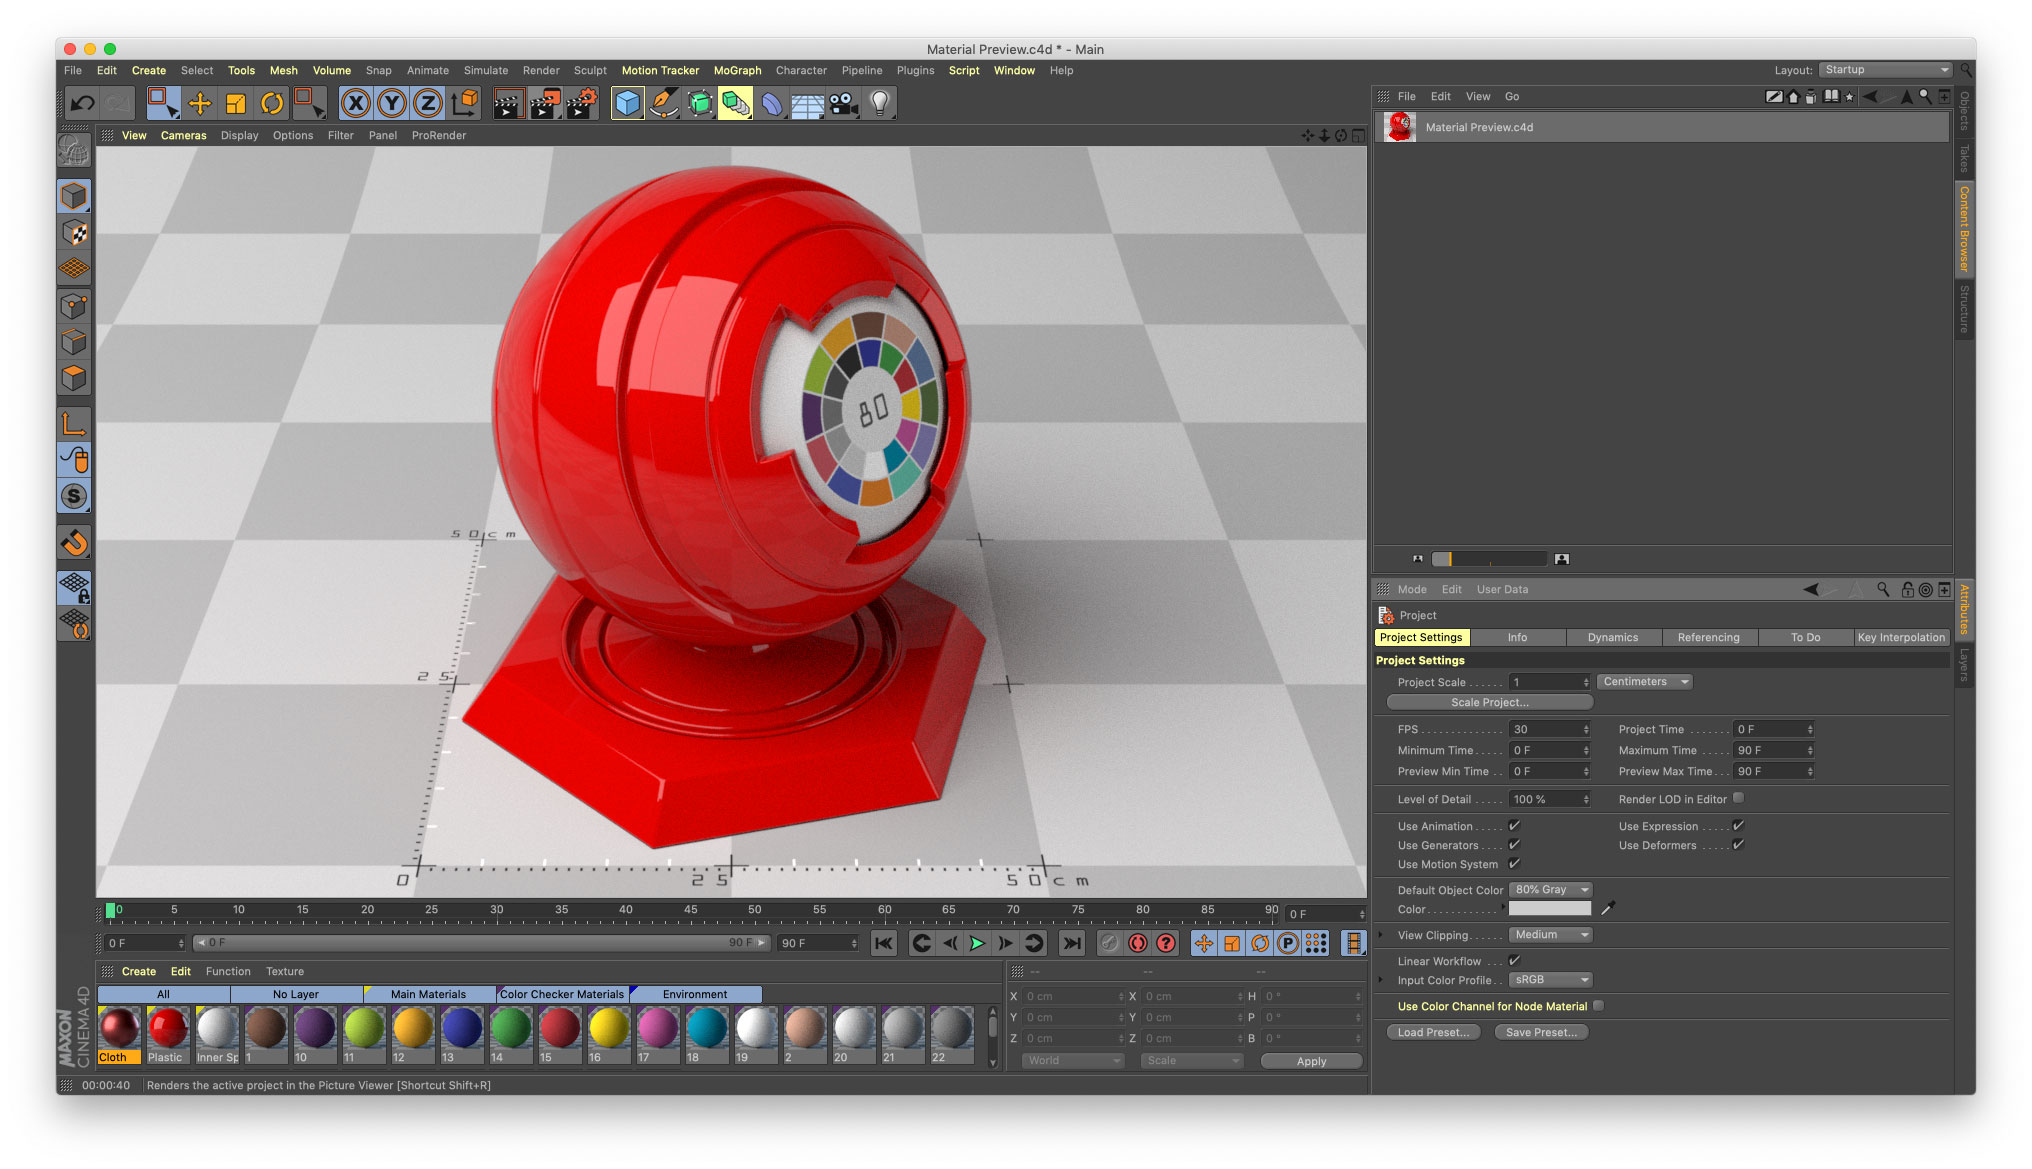Toggle Z axis lock

(x=428, y=103)
